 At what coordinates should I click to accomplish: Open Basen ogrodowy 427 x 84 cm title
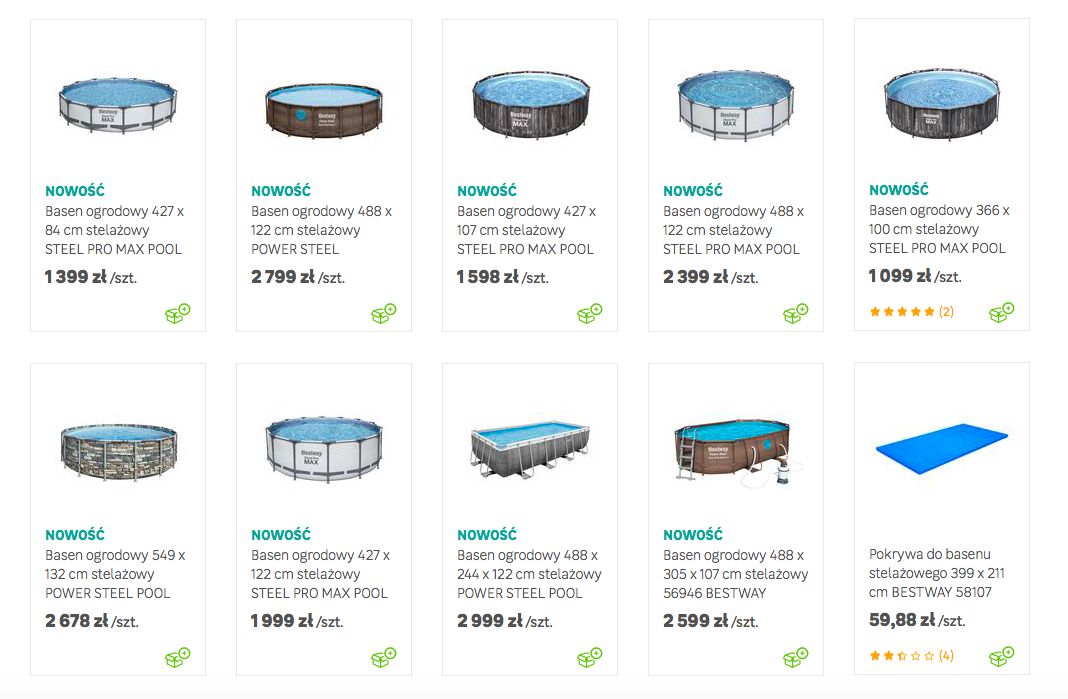(x=114, y=230)
